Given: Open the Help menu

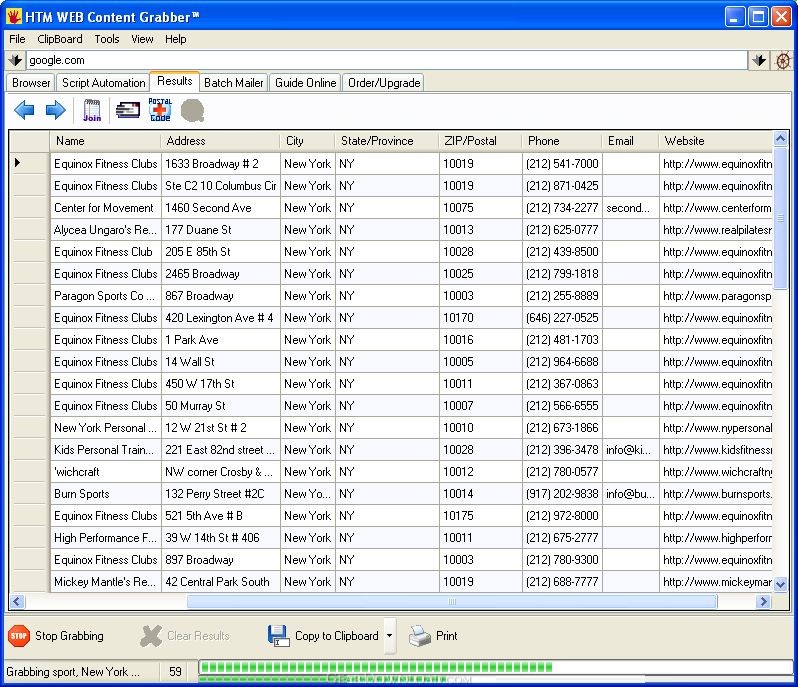Looking at the screenshot, I should (x=176, y=39).
